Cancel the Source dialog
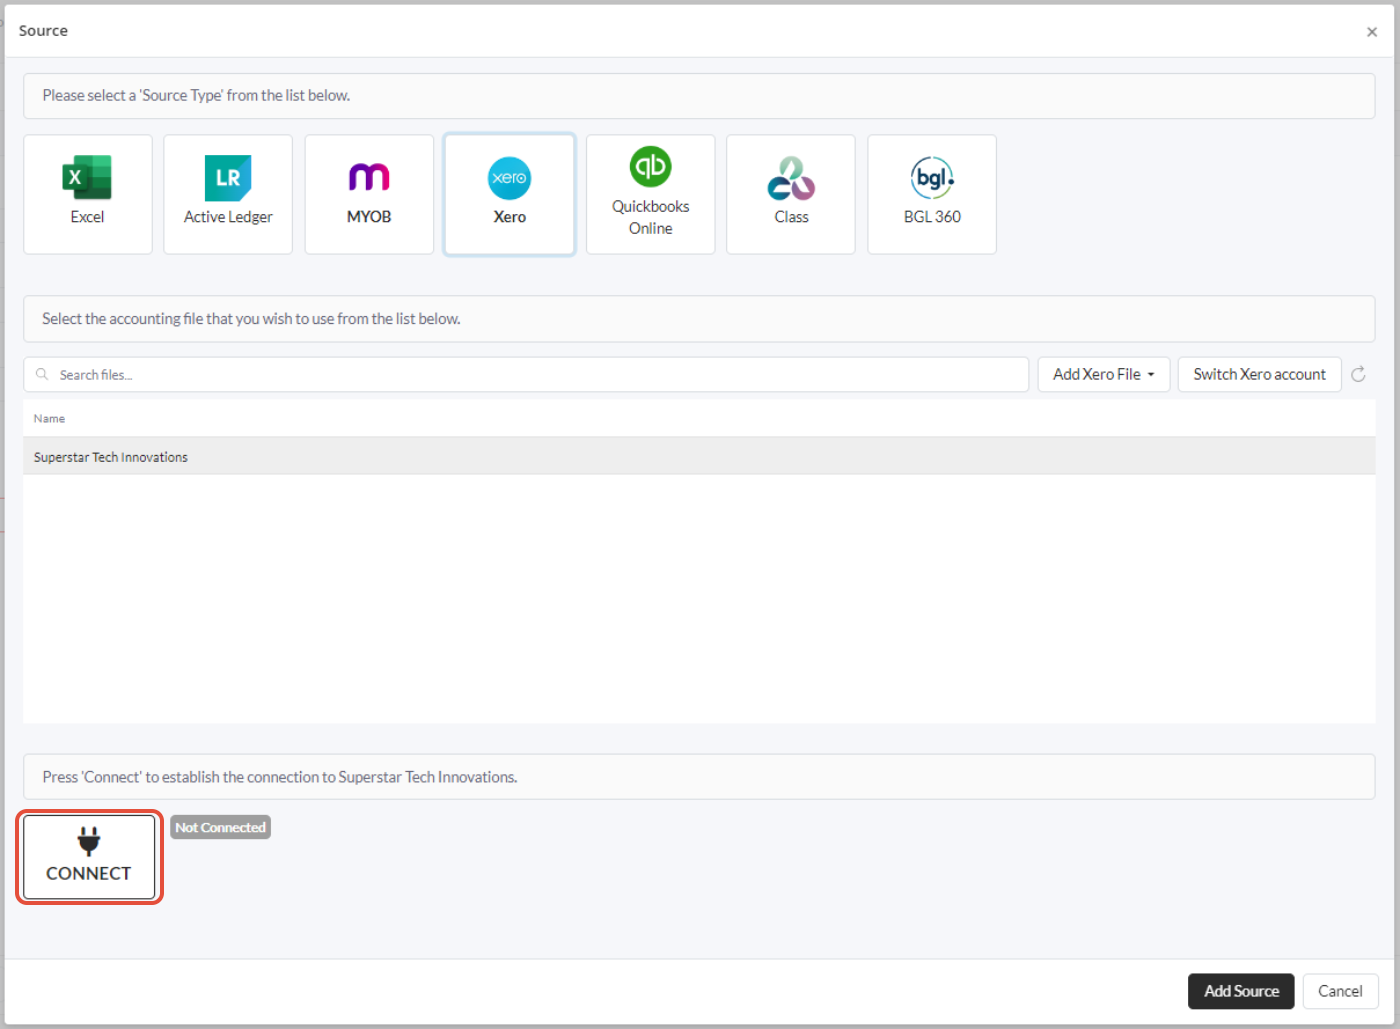The height and width of the screenshot is (1029, 1400). coord(1340,991)
